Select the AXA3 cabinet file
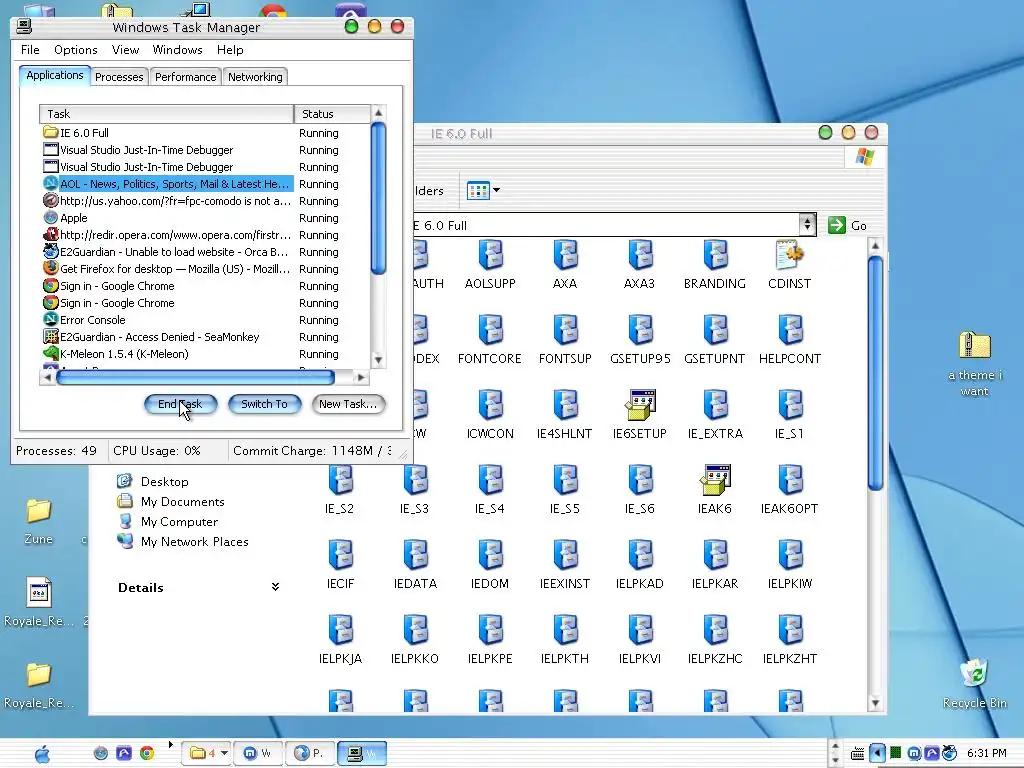1024x768 pixels. click(639, 265)
